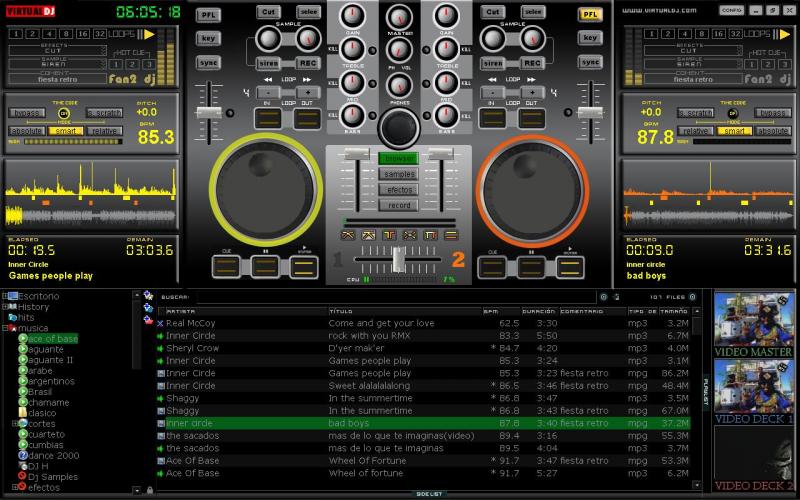Viewport: 800px width, 500px height.
Task: Switch to the efectos panel tab
Action: (x=399, y=190)
